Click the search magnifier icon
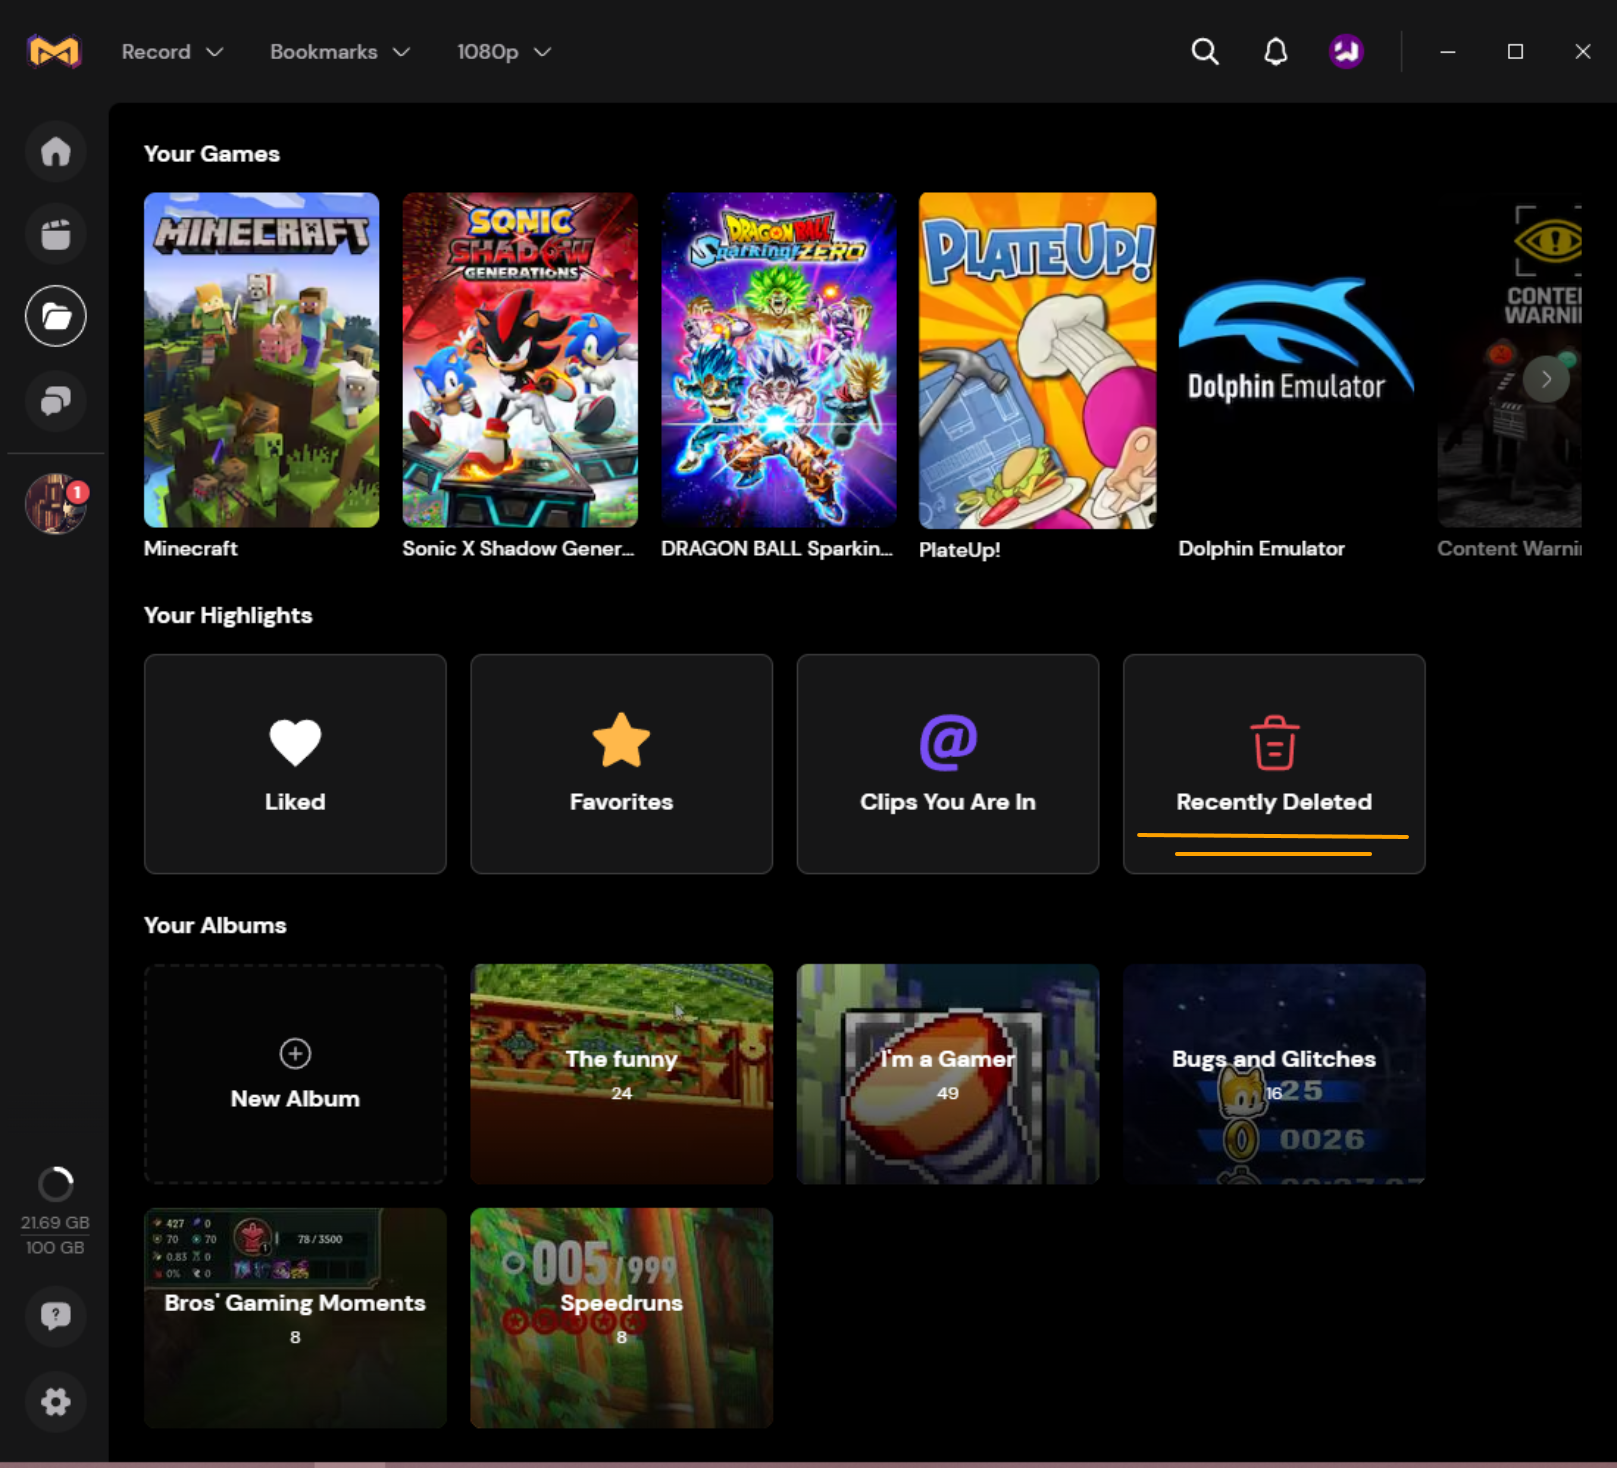 pos(1205,51)
